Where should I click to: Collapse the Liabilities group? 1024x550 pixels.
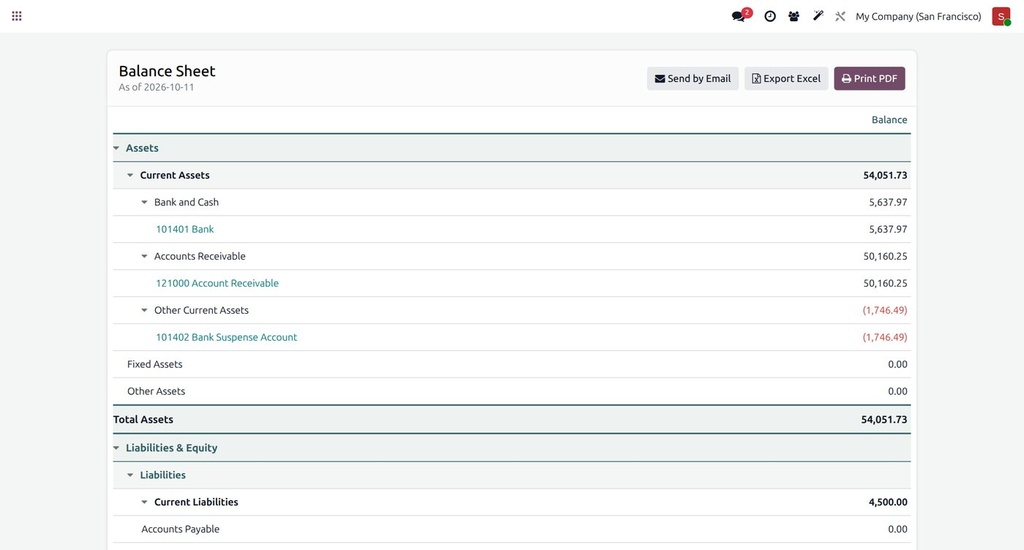tap(130, 475)
